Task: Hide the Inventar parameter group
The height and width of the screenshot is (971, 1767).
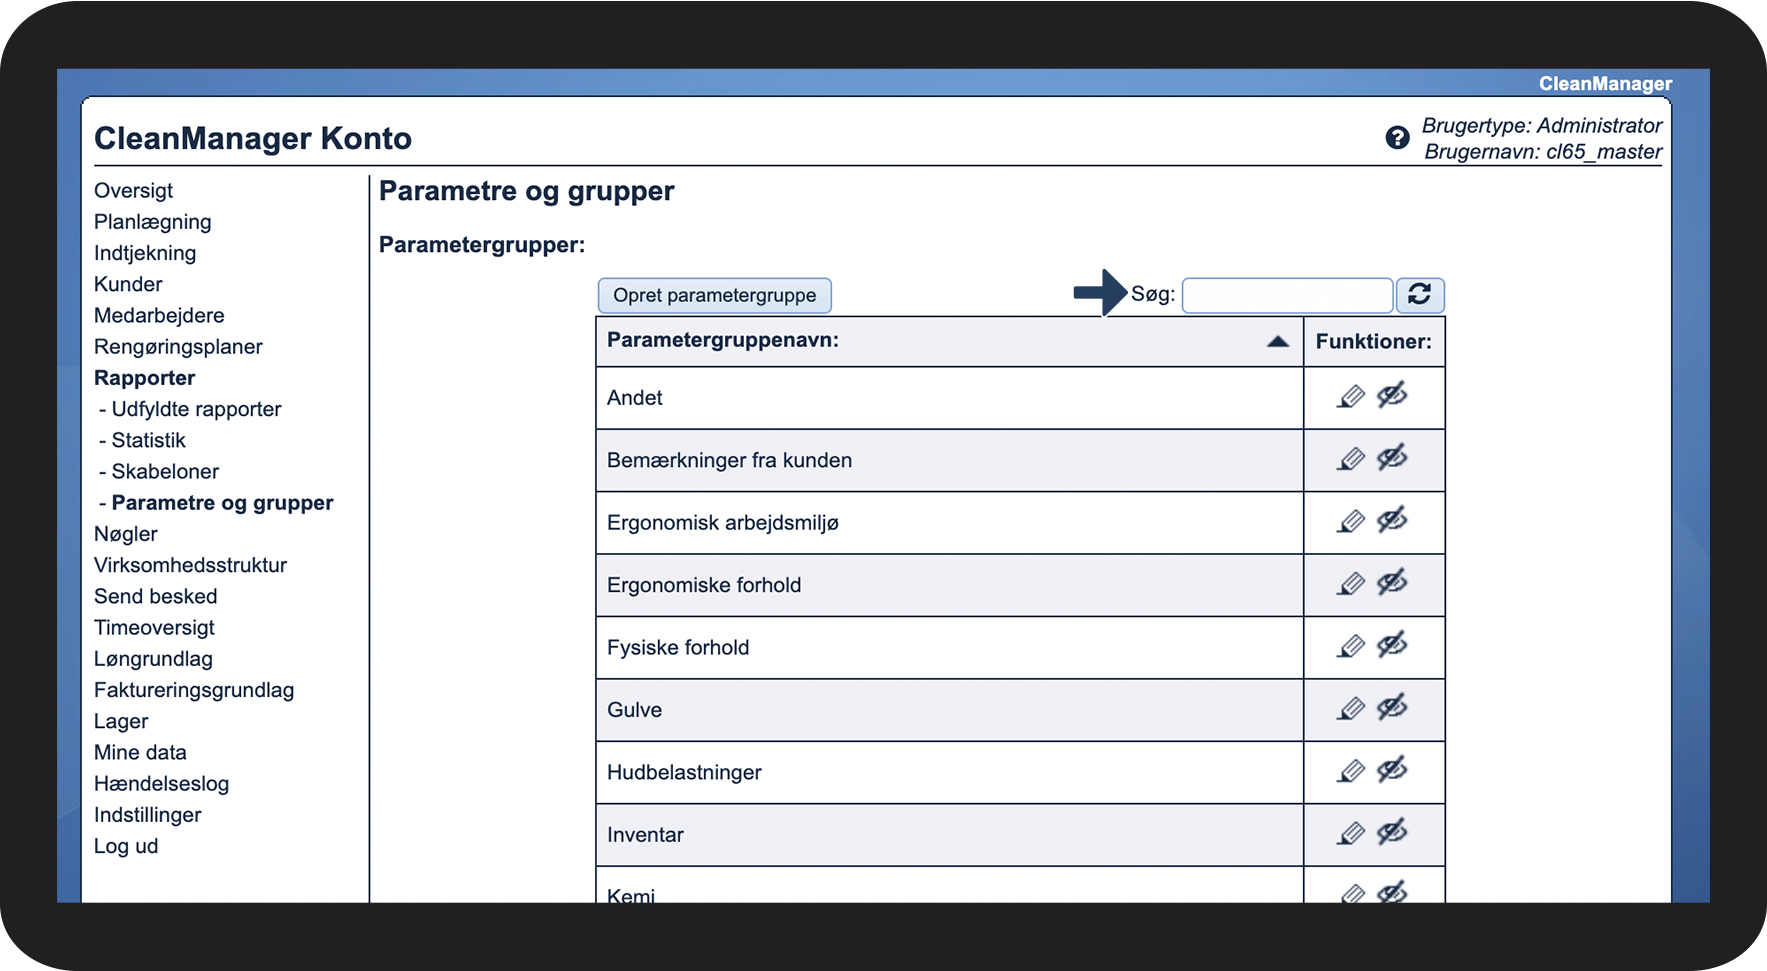Action: tap(1392, 832)
